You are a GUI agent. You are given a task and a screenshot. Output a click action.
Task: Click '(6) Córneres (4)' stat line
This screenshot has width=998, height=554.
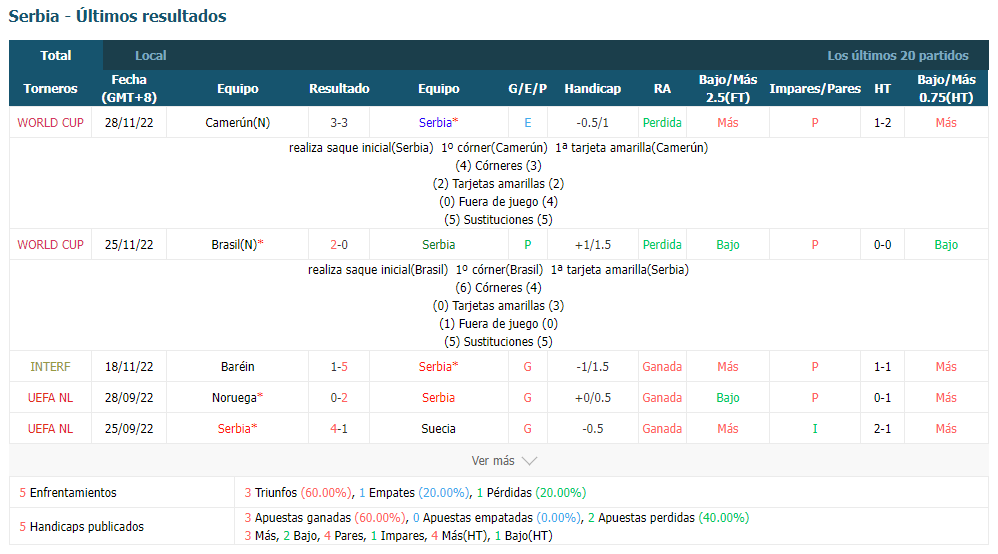tap(498, 288)
